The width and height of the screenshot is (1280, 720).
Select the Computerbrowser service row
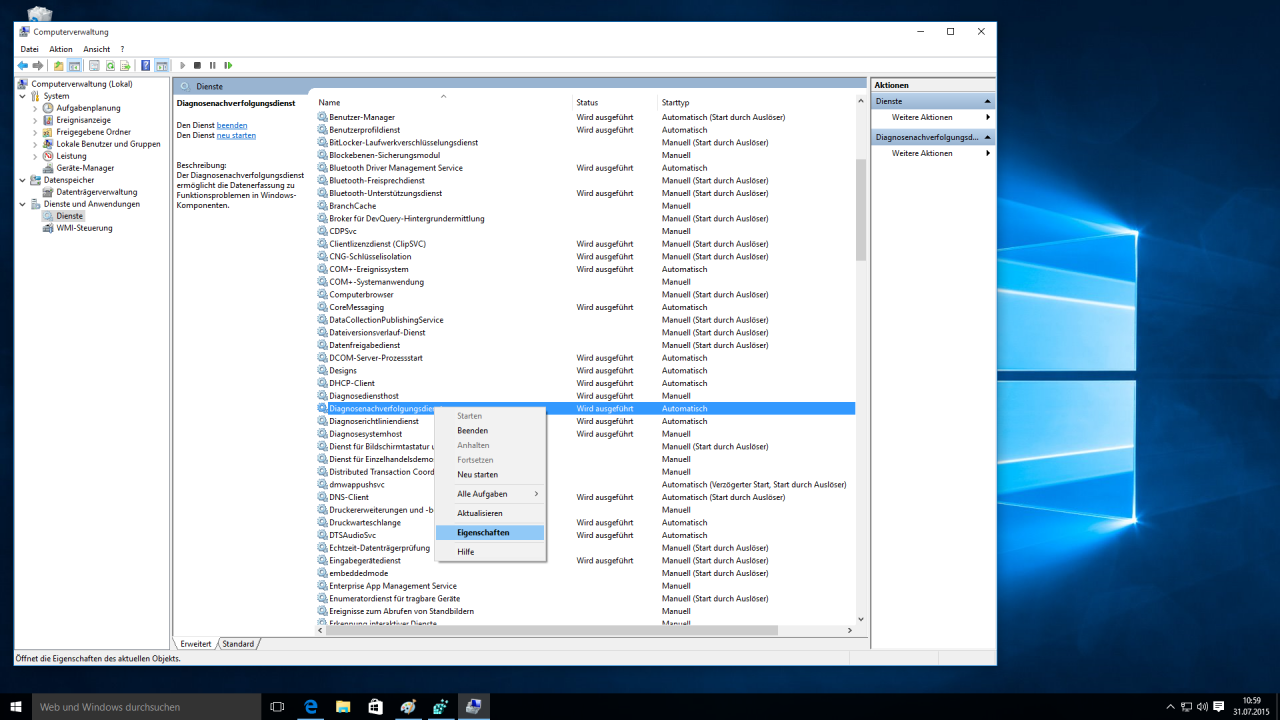[586, 295]
